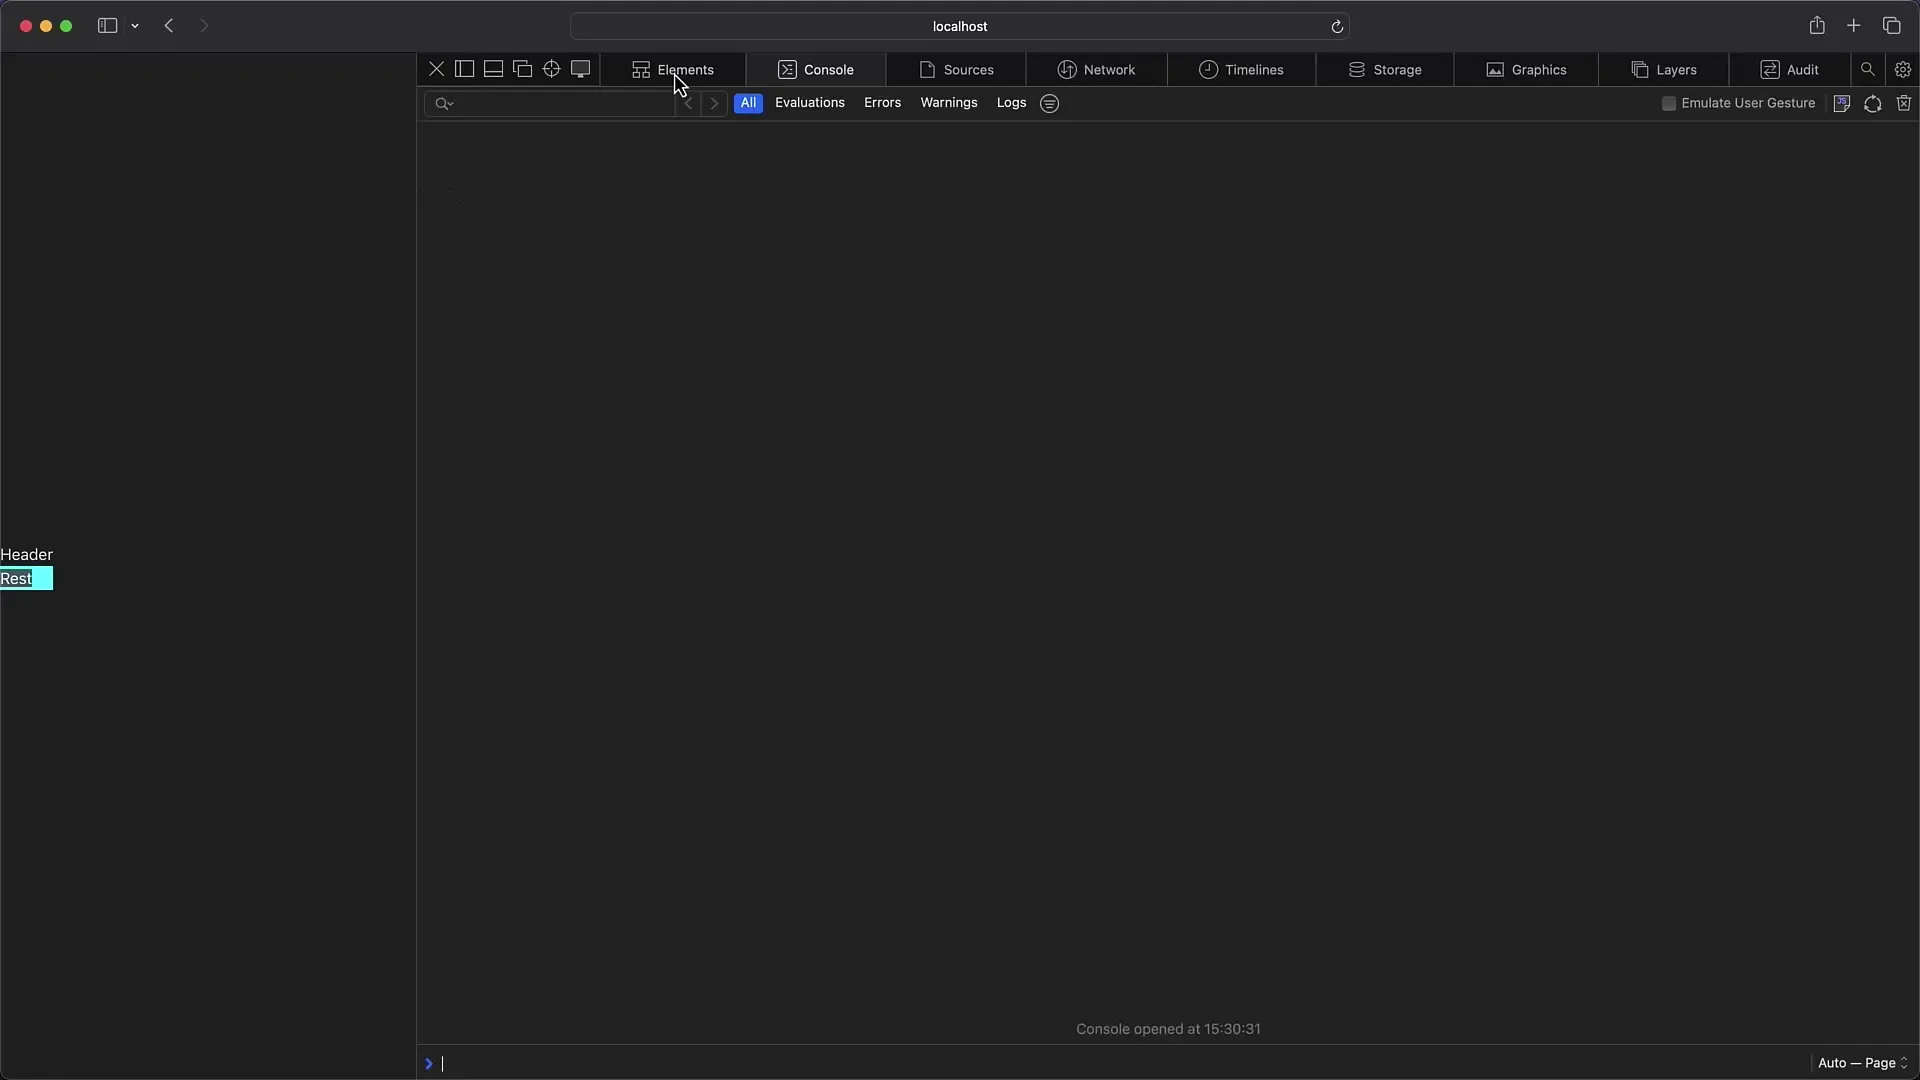Image resolution: width=1920 pixels, height=1080 pixels.
Task: Open console filter search options dropdown
Action: [x=445, y=103]
